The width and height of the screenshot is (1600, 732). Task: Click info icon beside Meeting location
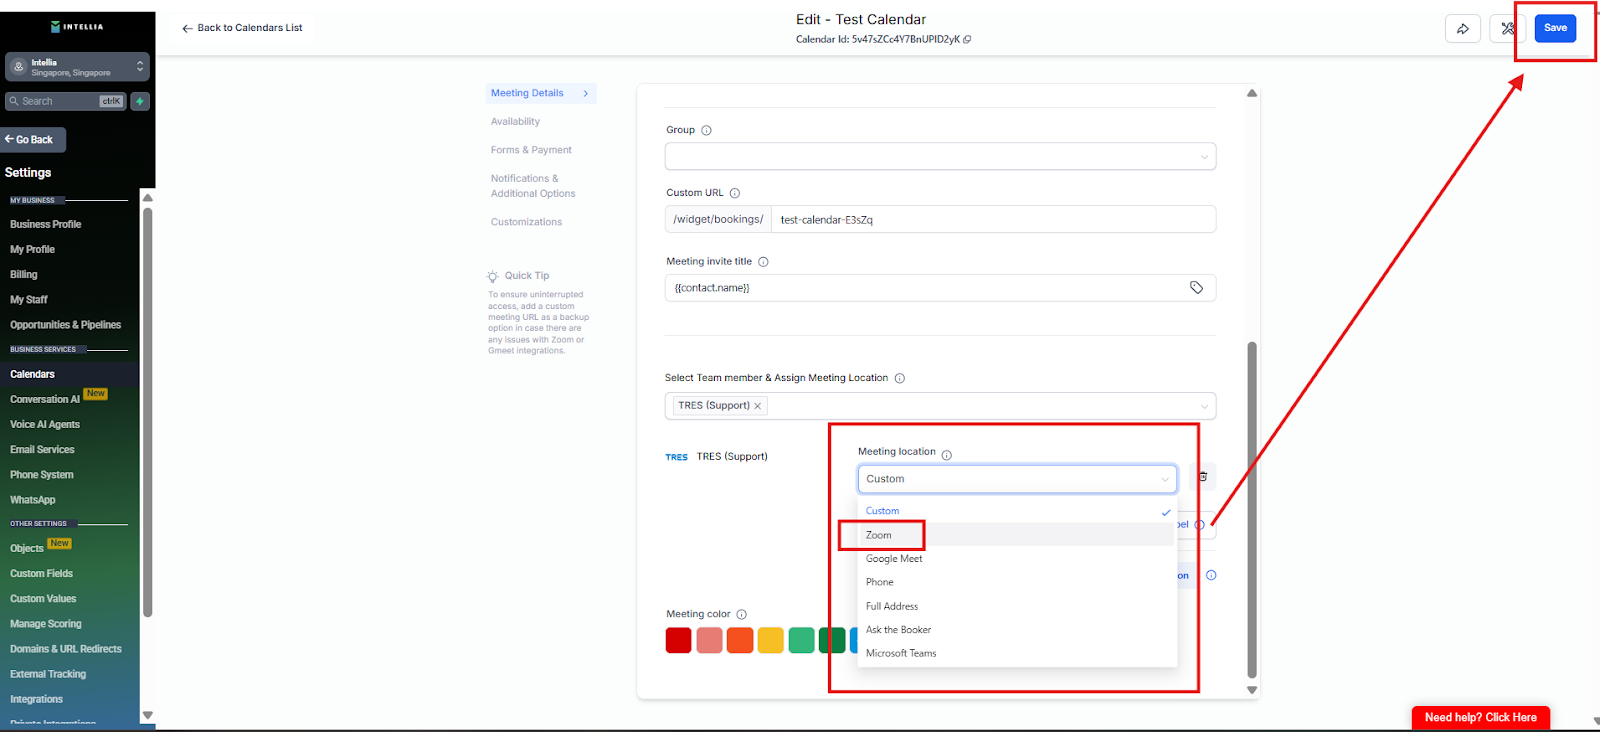click(x=947, y=455)
